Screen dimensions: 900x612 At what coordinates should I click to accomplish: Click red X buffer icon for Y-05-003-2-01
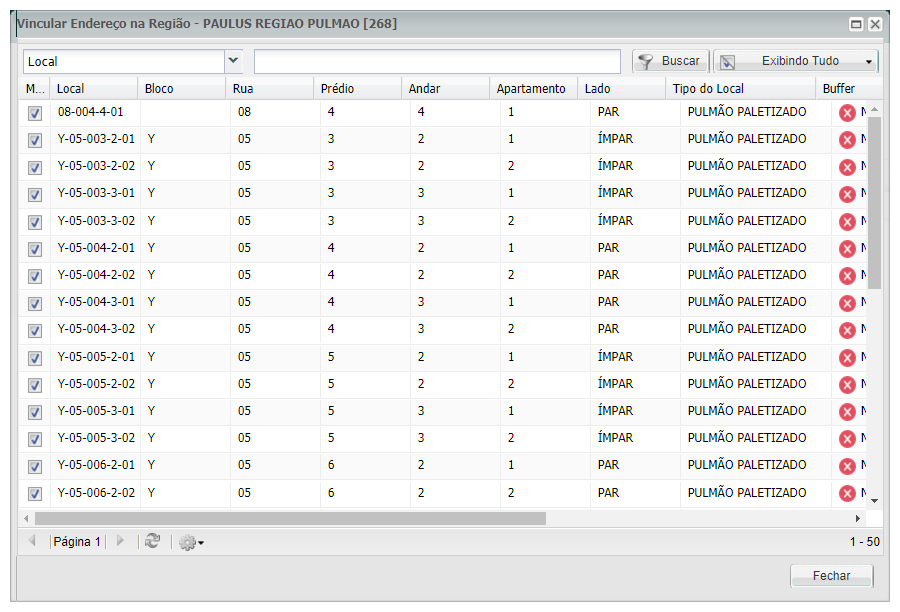[847, 140]
